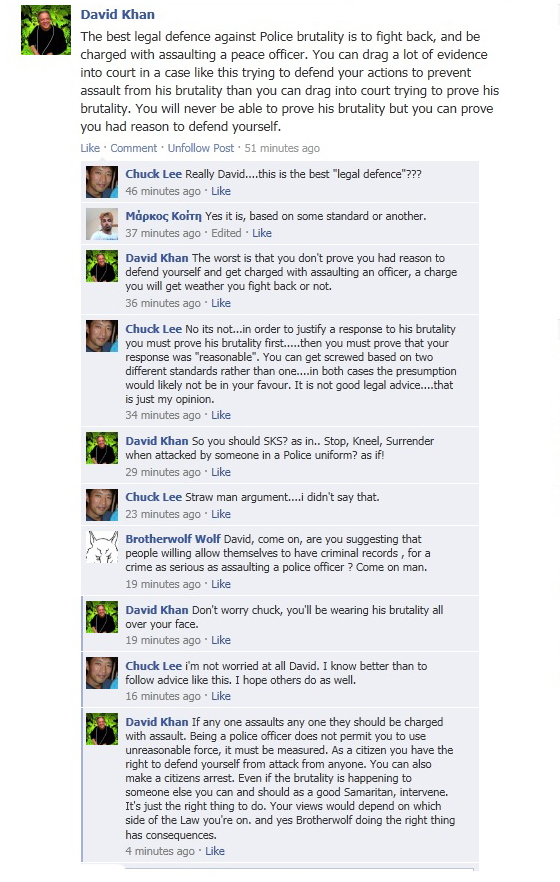Click Comment link under main post
This screenshot has width=560, height=882.
point(133,148)
